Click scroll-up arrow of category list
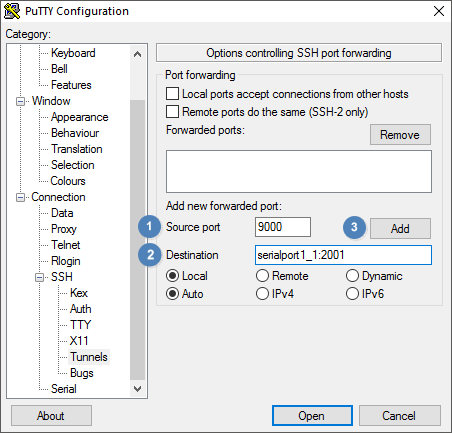 pyautogui.click(x=137, y=54)
